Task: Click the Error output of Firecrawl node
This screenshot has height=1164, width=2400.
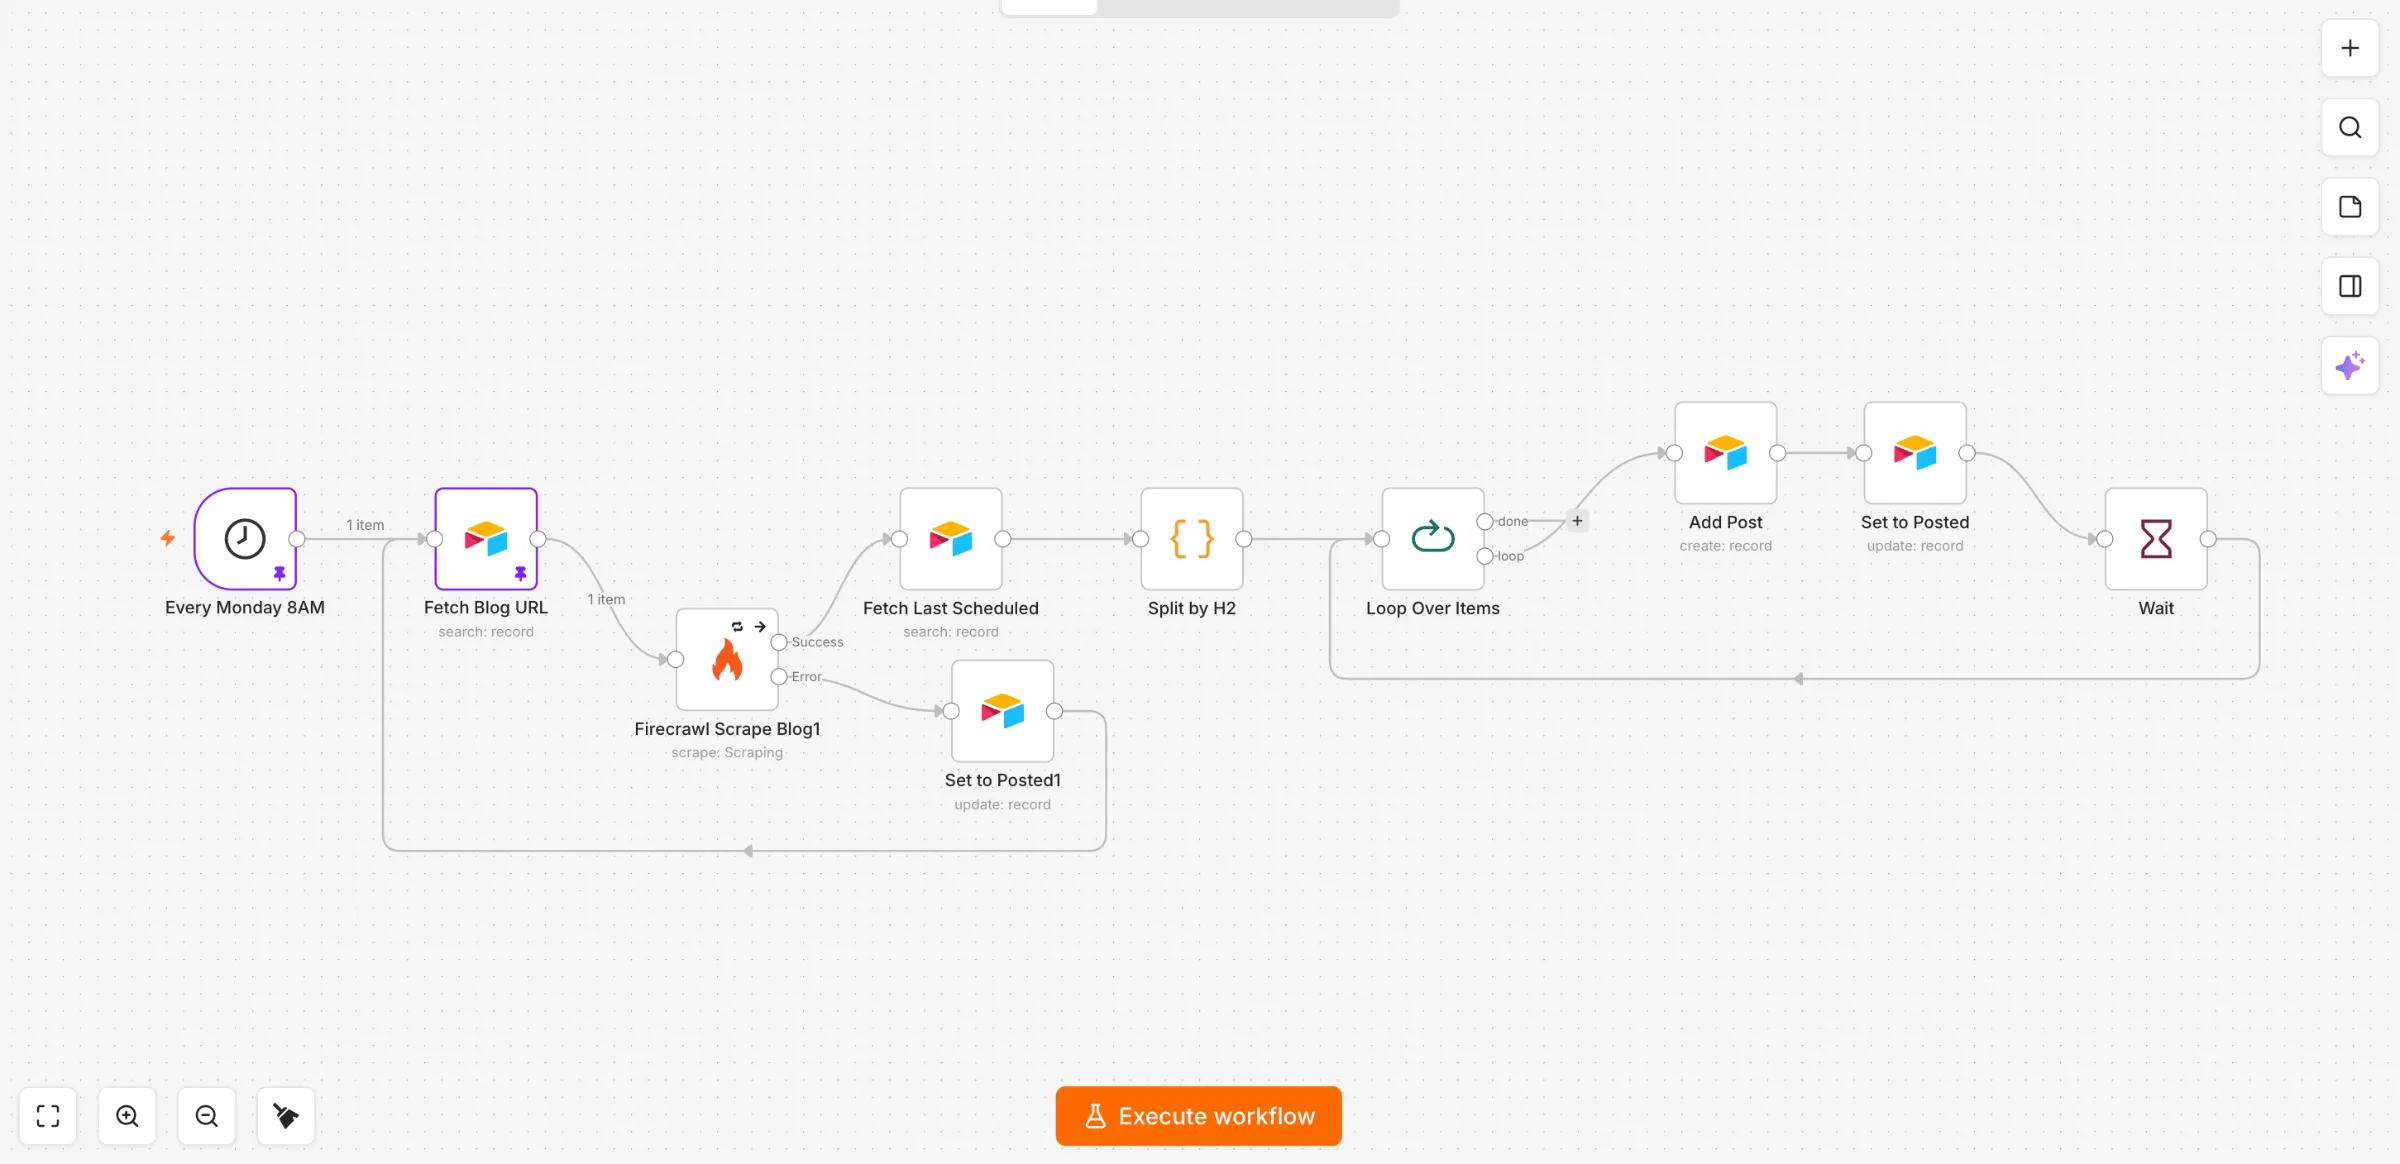Action: [779, 677]
